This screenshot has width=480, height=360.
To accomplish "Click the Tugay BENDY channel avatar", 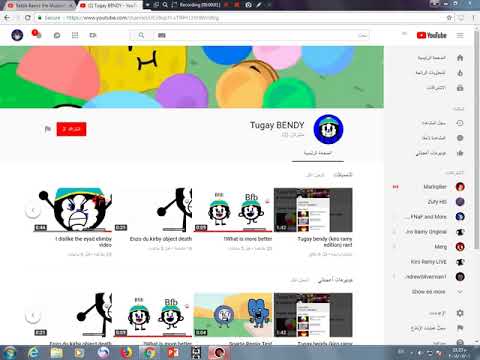I will coord(328,129).
